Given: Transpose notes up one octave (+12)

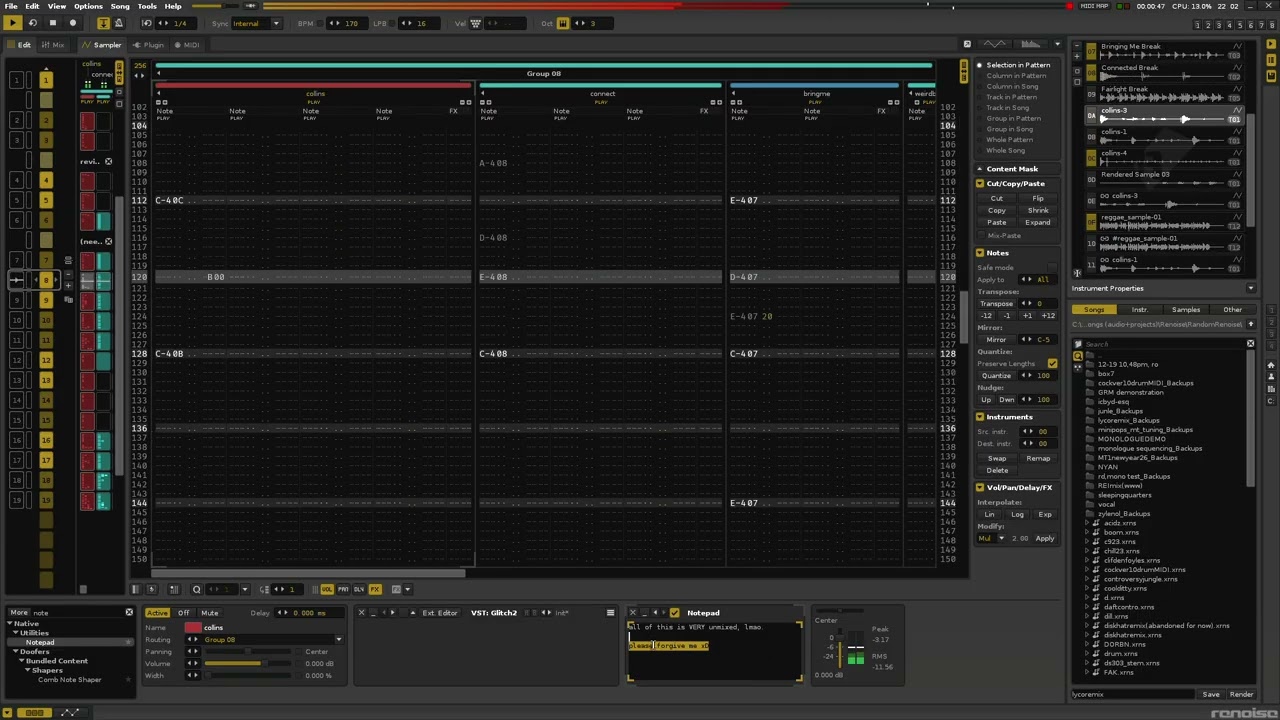Looking at the screenshot, I should point(1047,315).
